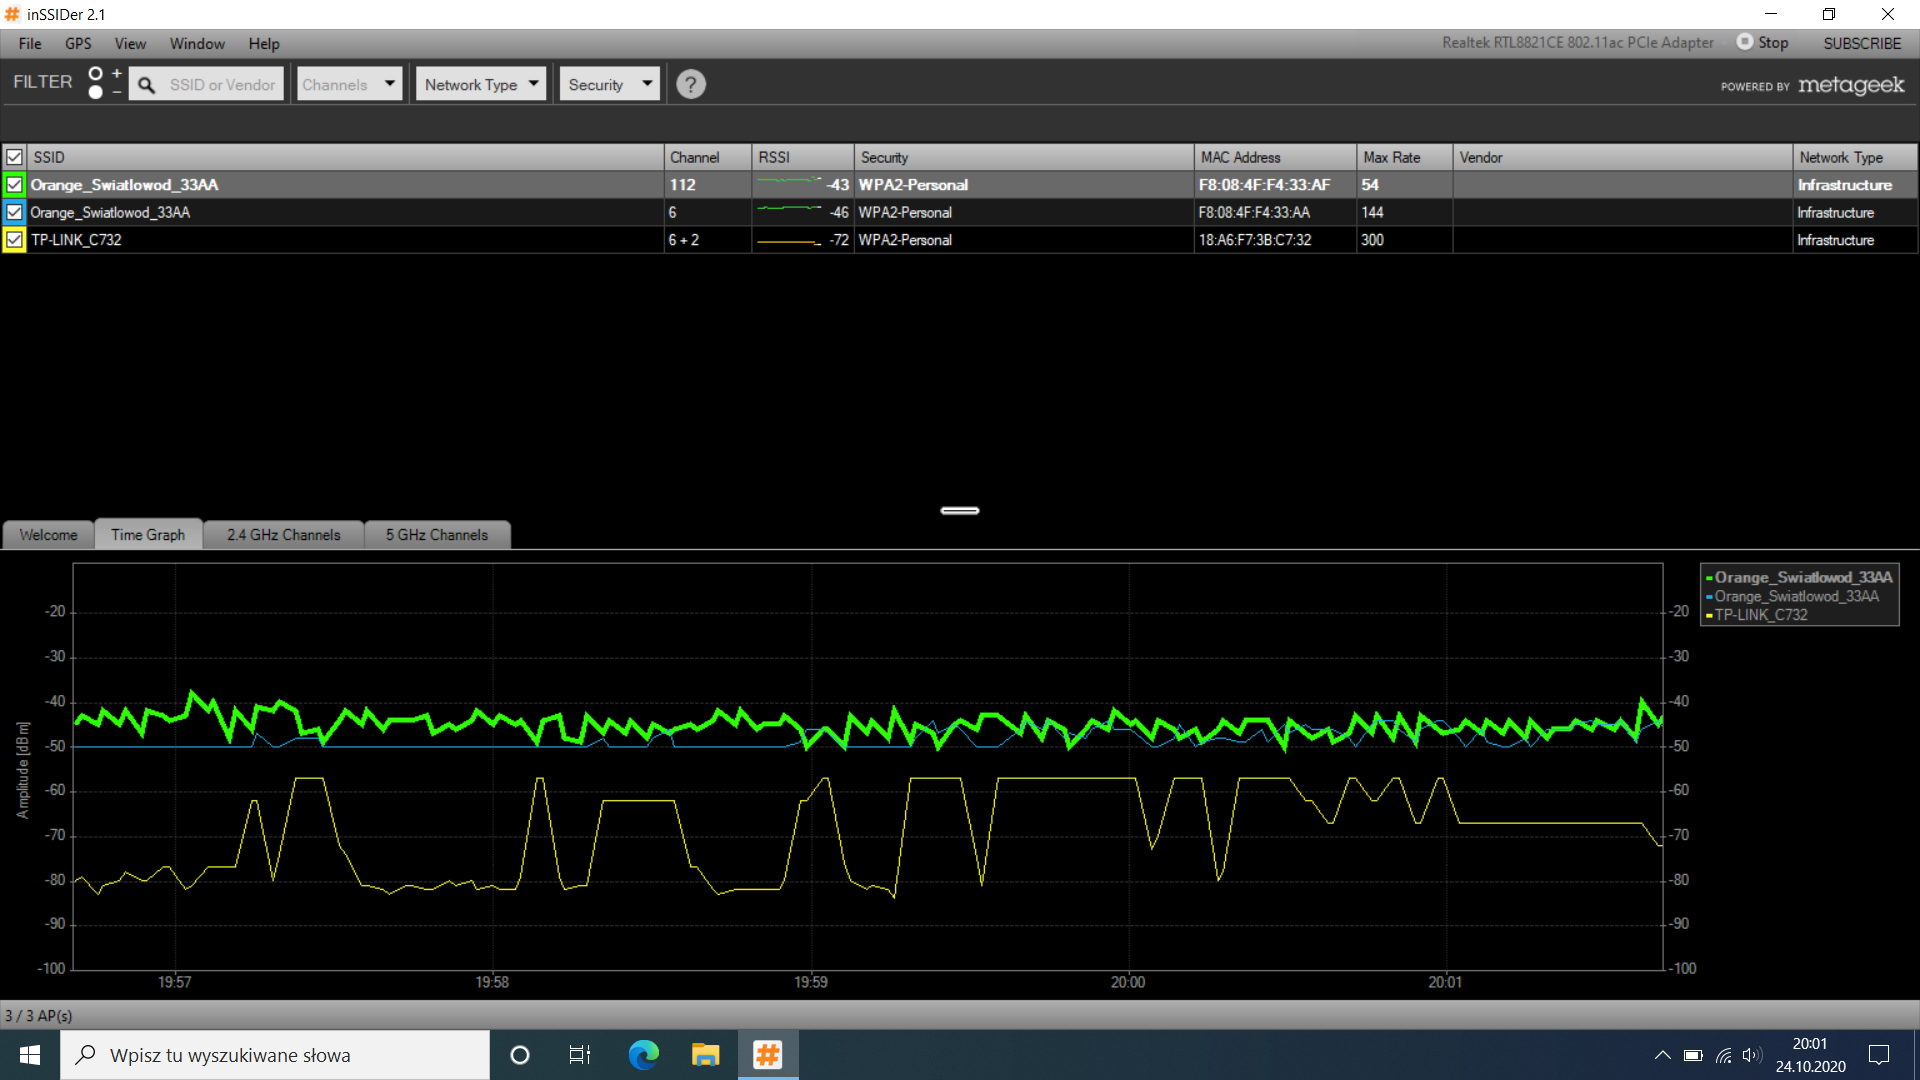
Task: Switch to the 2.4 GHz Channels tab
Action: tap(284, 535)
